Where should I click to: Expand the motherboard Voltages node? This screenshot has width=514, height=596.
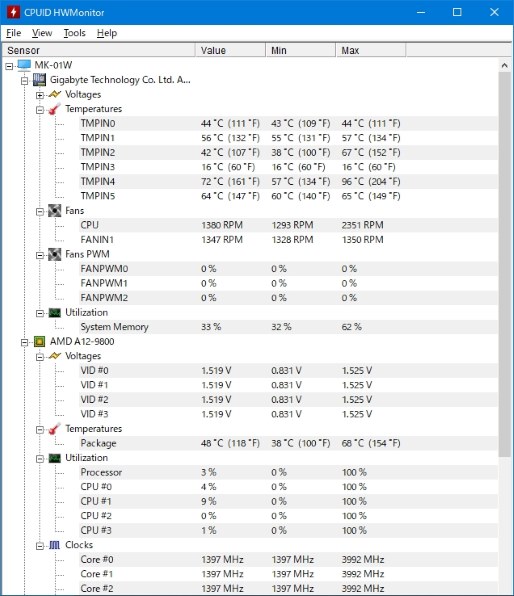pos(40,95)
